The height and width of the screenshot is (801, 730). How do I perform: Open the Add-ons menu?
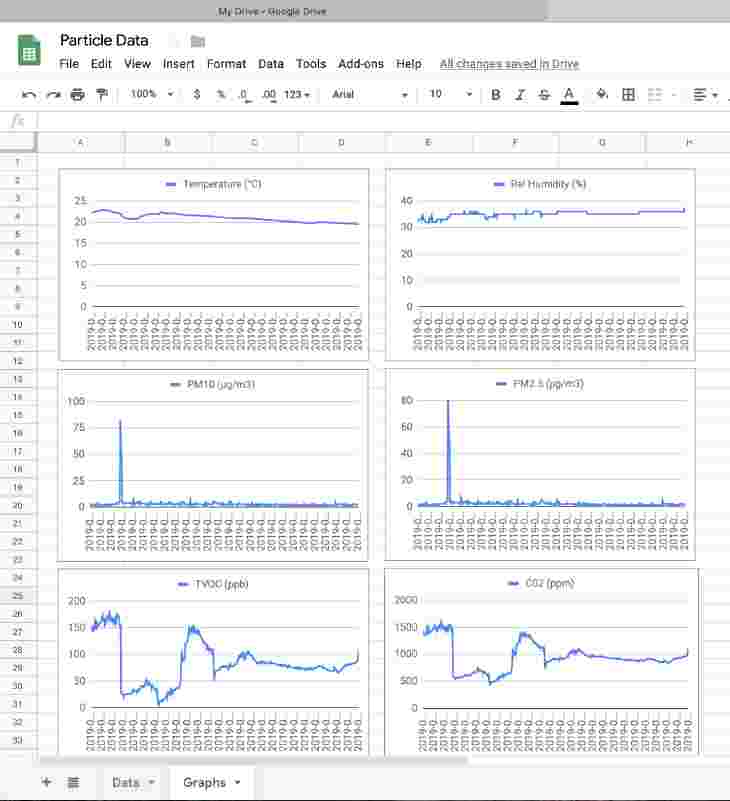pyautogui.click(x=361, y=64)
